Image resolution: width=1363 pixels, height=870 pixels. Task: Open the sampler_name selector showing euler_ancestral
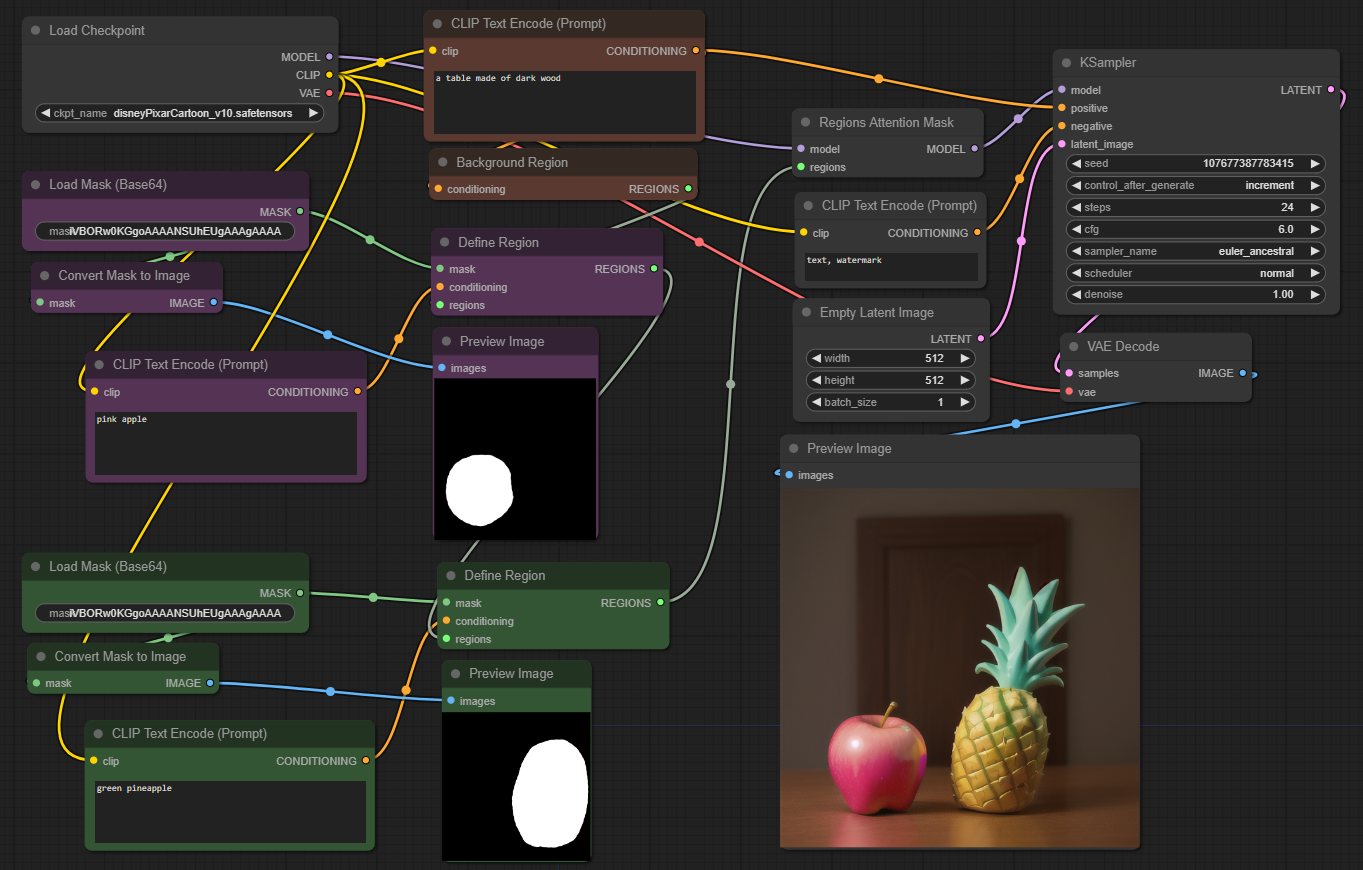tap(1195, 251)
